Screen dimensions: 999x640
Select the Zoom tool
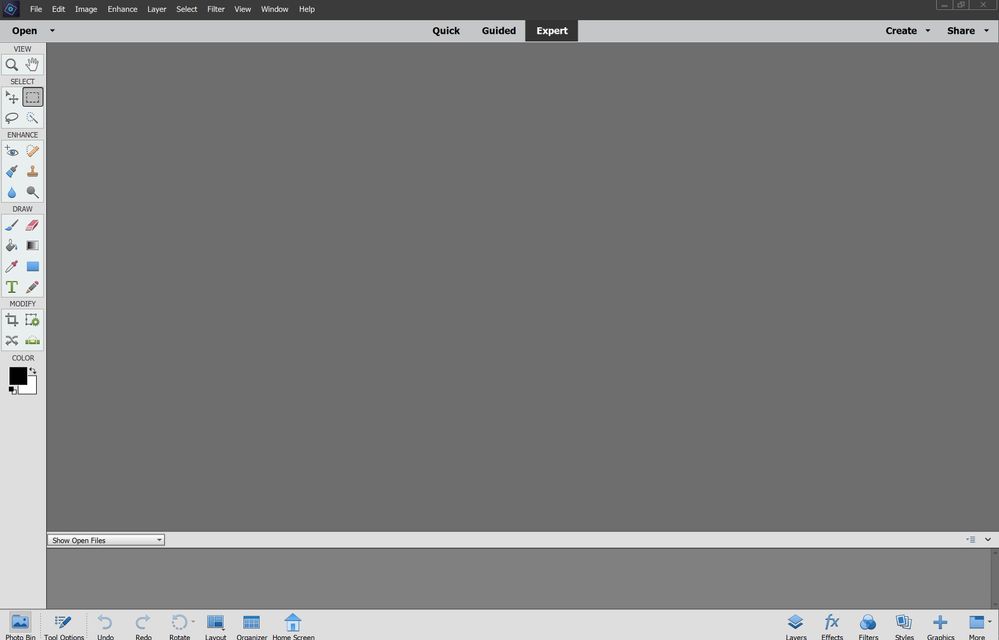click(x=12, y=63)
